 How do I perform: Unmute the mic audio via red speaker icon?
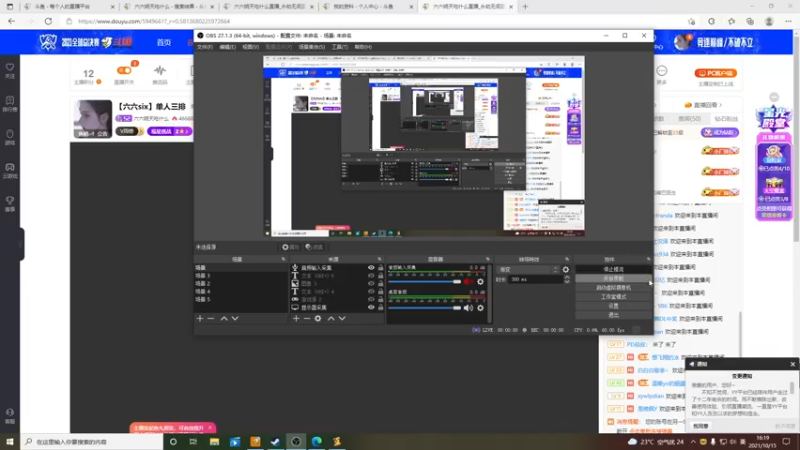pos(468,282)
